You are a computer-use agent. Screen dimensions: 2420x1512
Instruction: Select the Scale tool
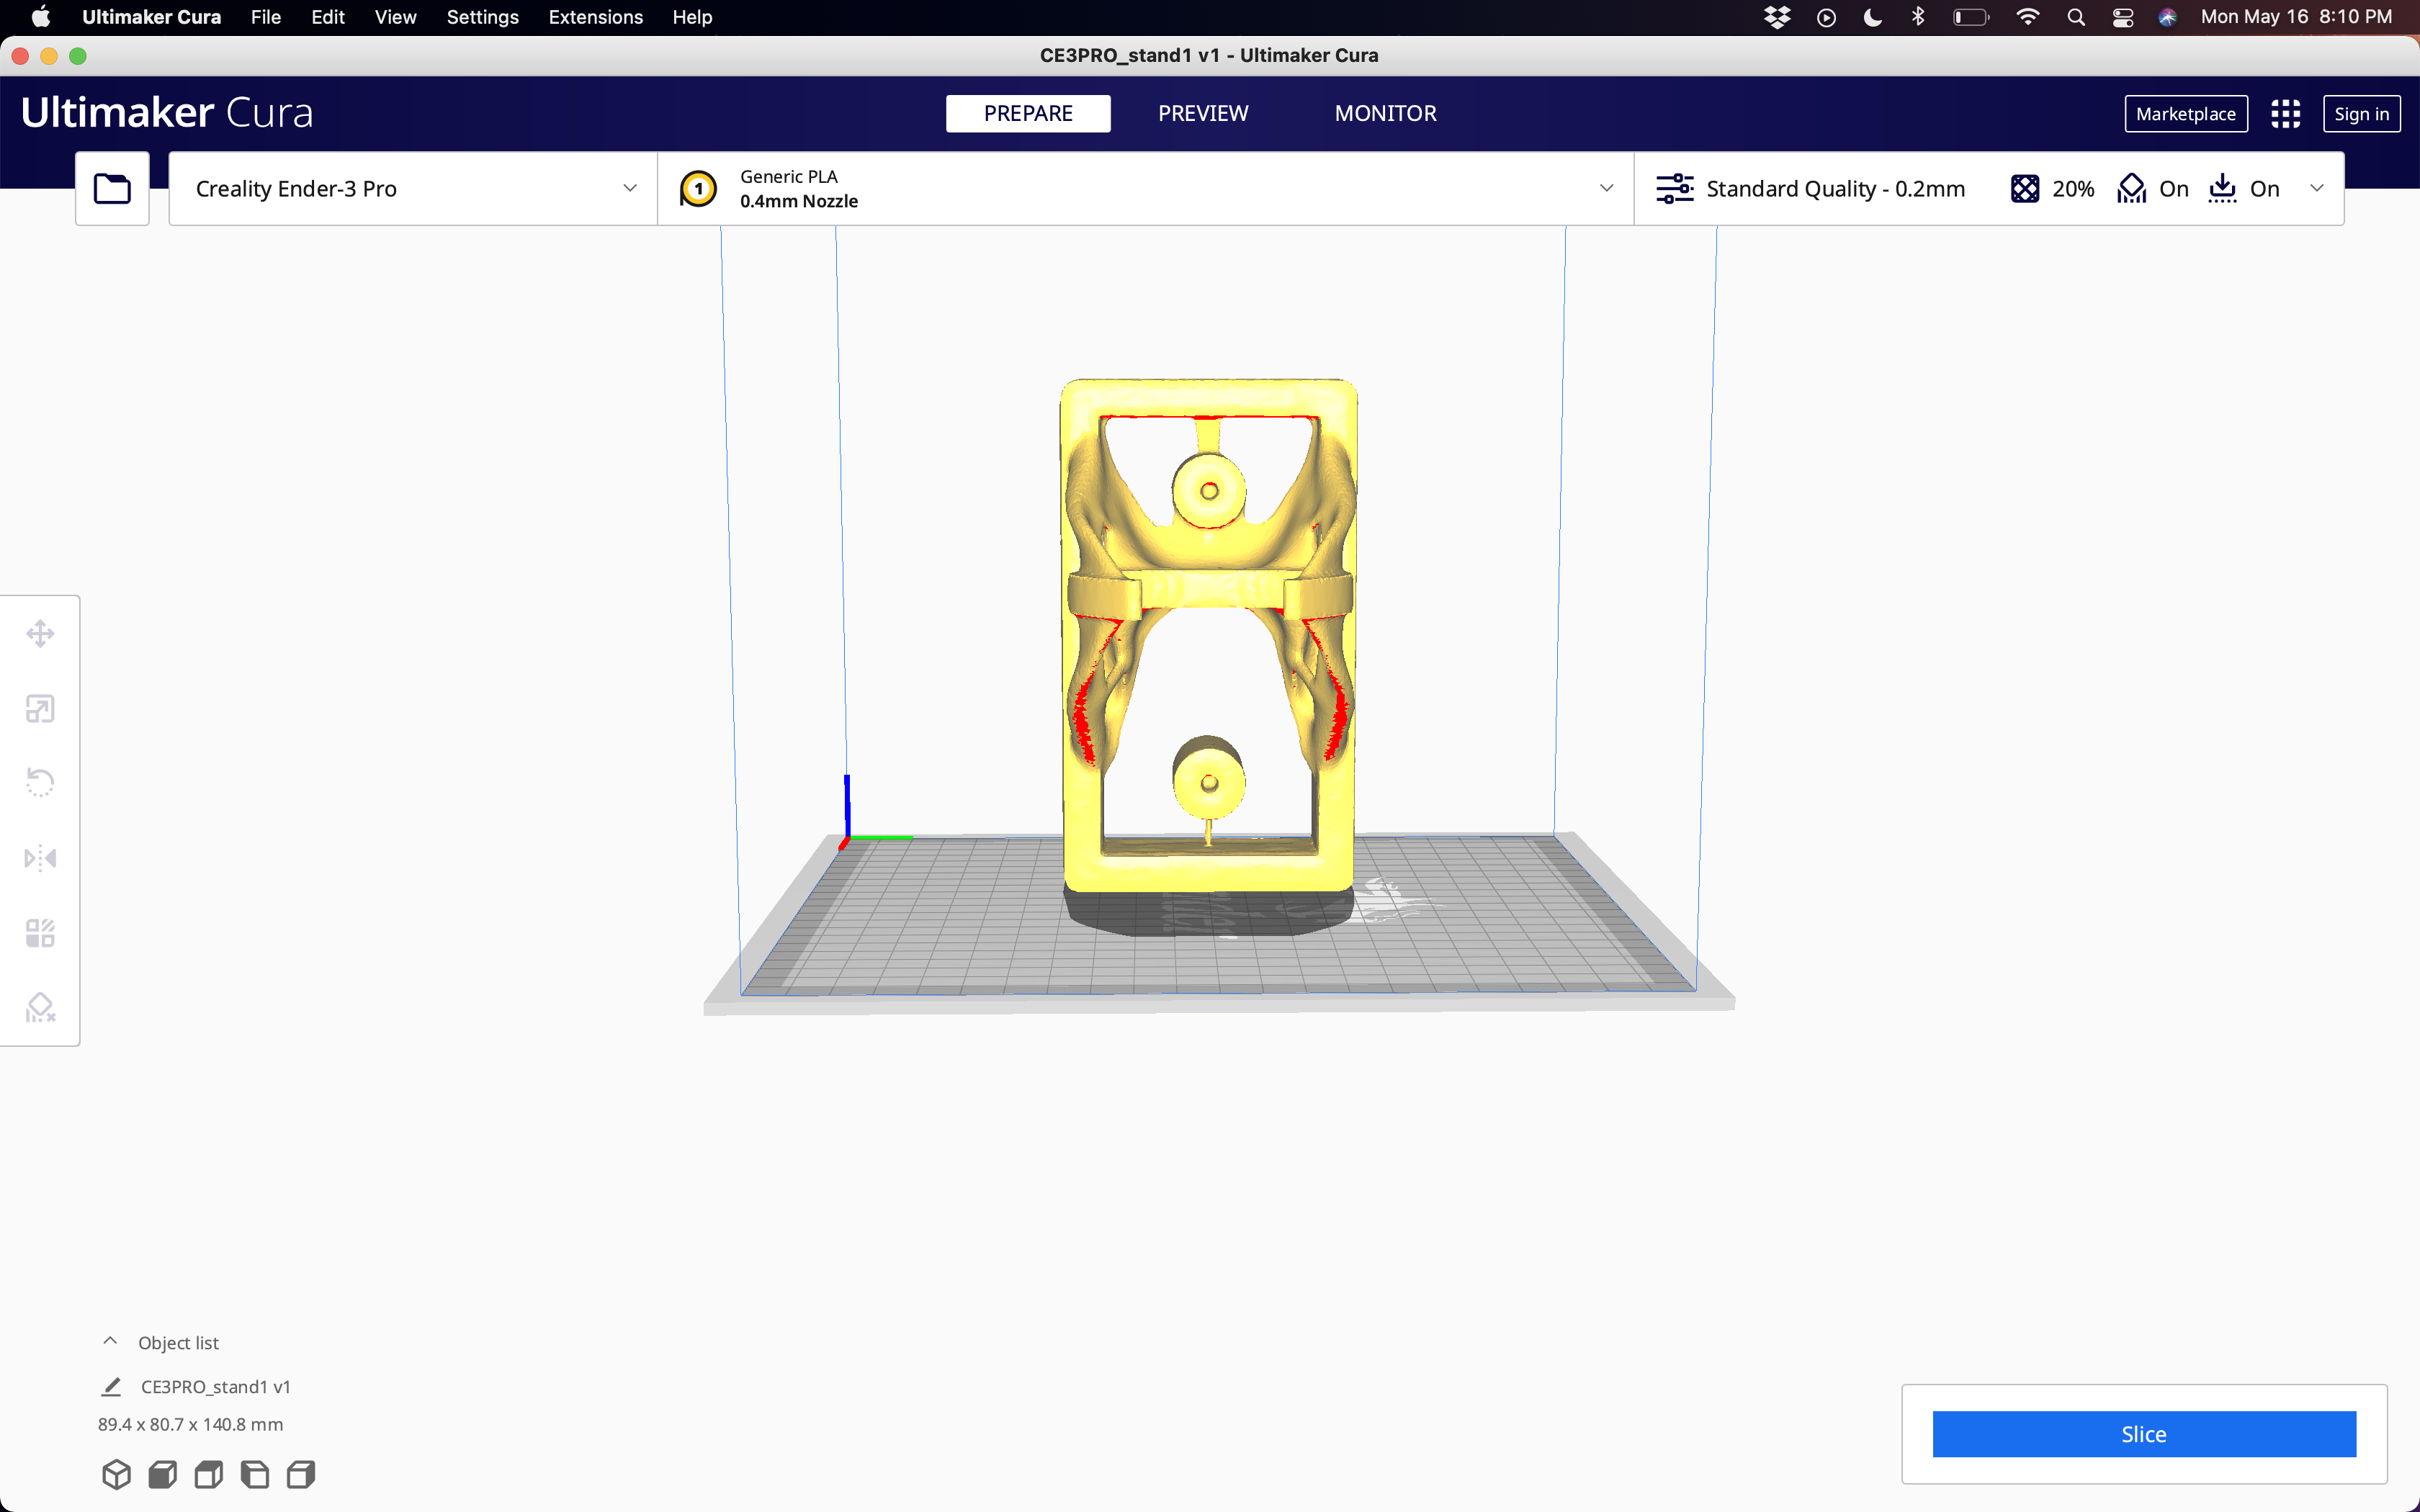tap(40, 708)
